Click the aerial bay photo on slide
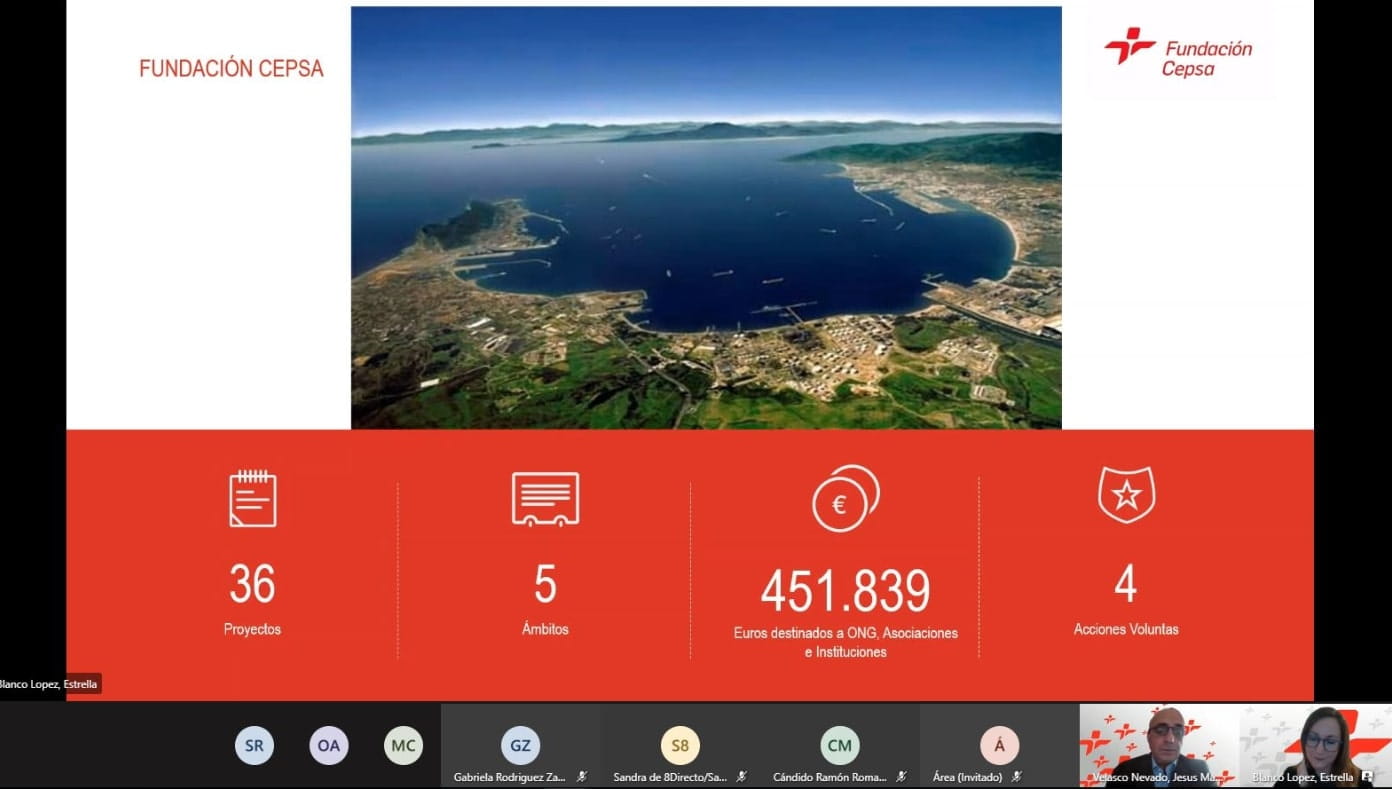 [706, 218]
